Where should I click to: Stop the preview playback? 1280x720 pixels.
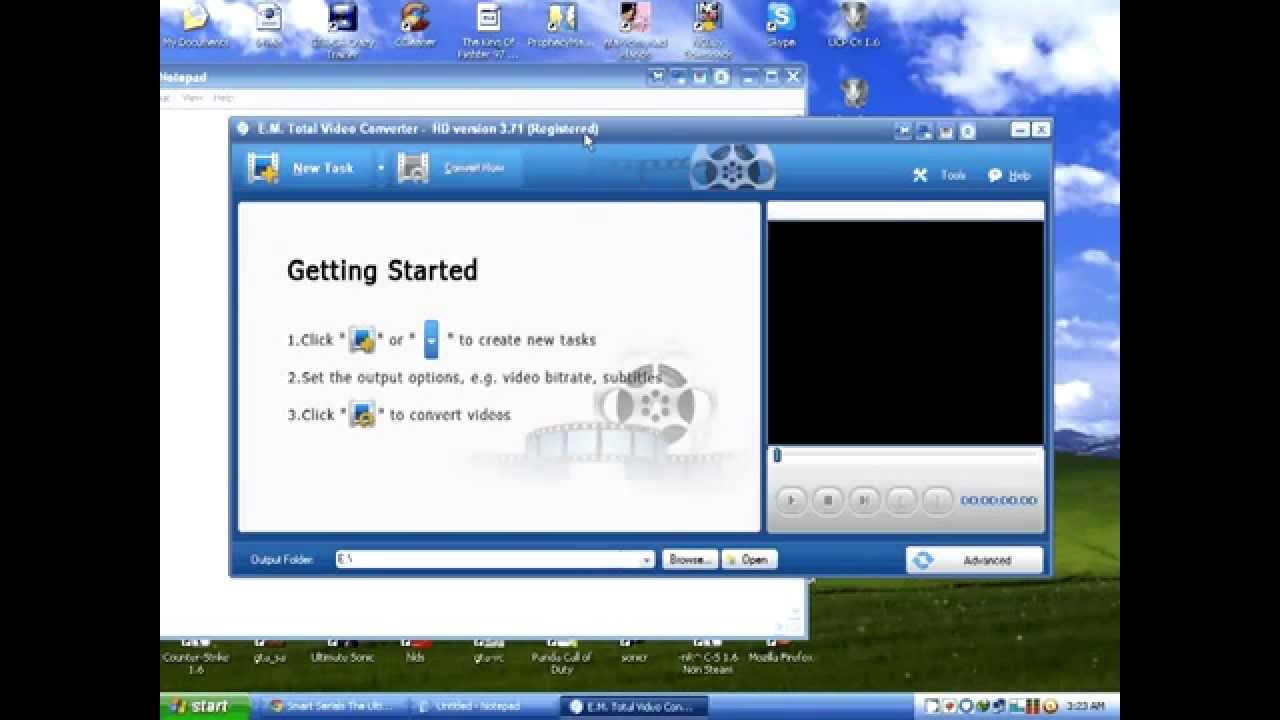[827, 500]
